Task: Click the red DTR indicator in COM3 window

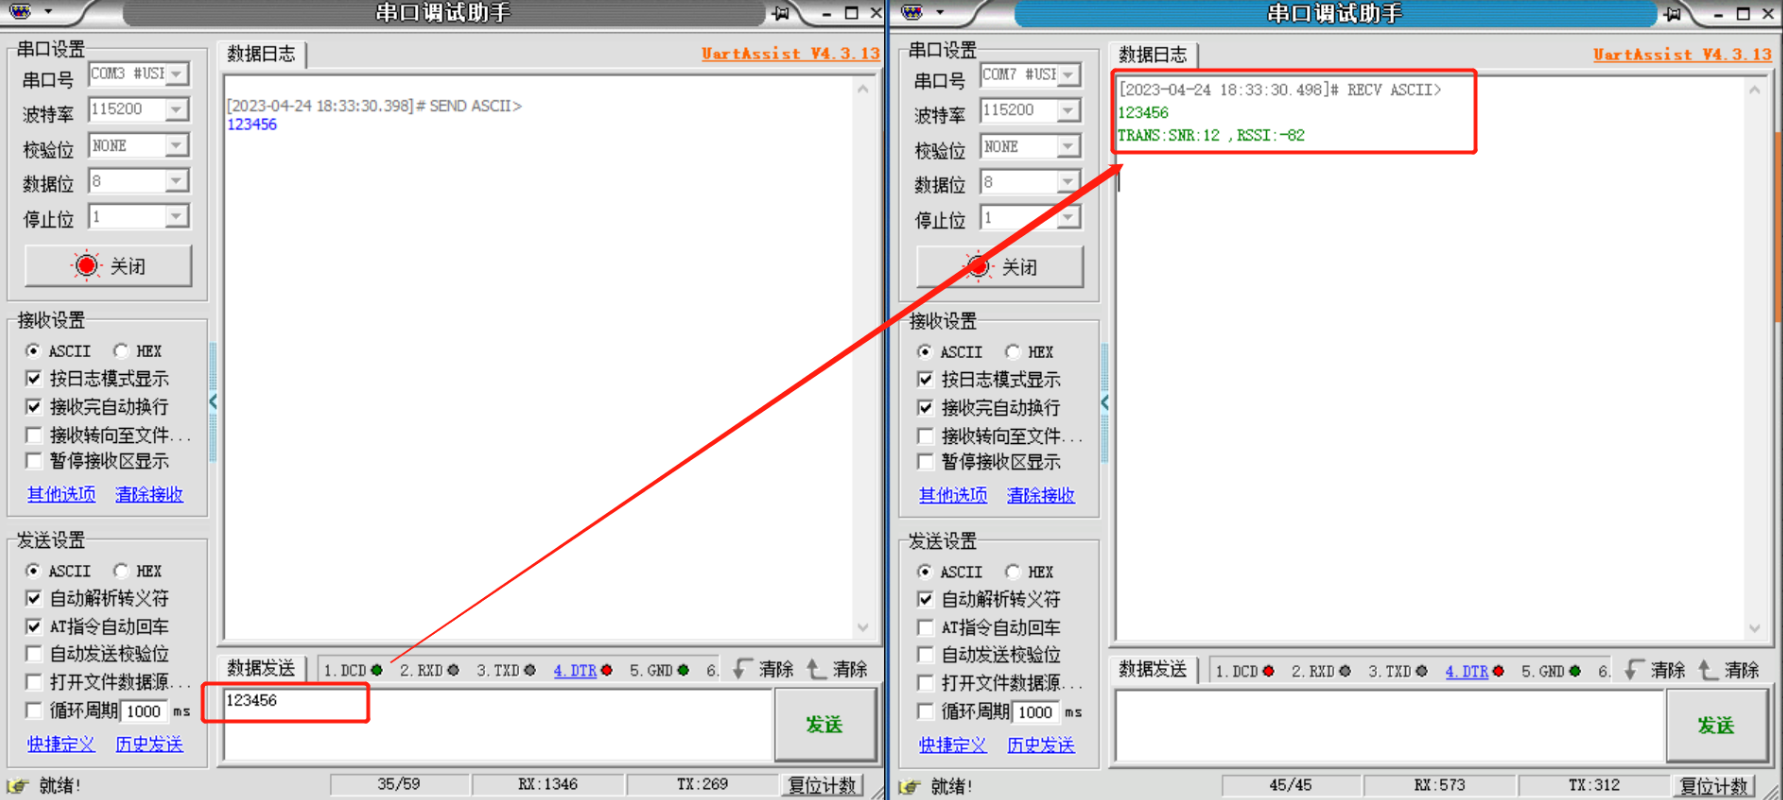Action: click(606, 670)
